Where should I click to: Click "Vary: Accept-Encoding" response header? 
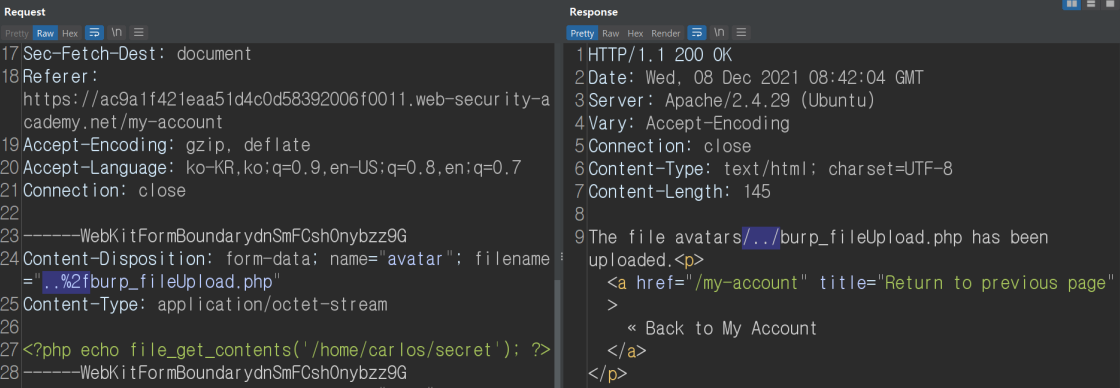[689, 124]
